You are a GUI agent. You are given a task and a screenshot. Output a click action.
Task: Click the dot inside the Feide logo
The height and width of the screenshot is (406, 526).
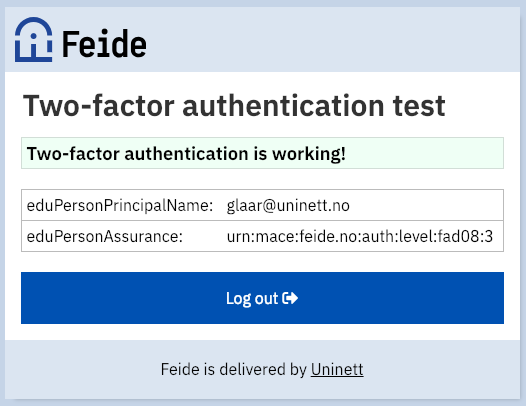[34, 37]
